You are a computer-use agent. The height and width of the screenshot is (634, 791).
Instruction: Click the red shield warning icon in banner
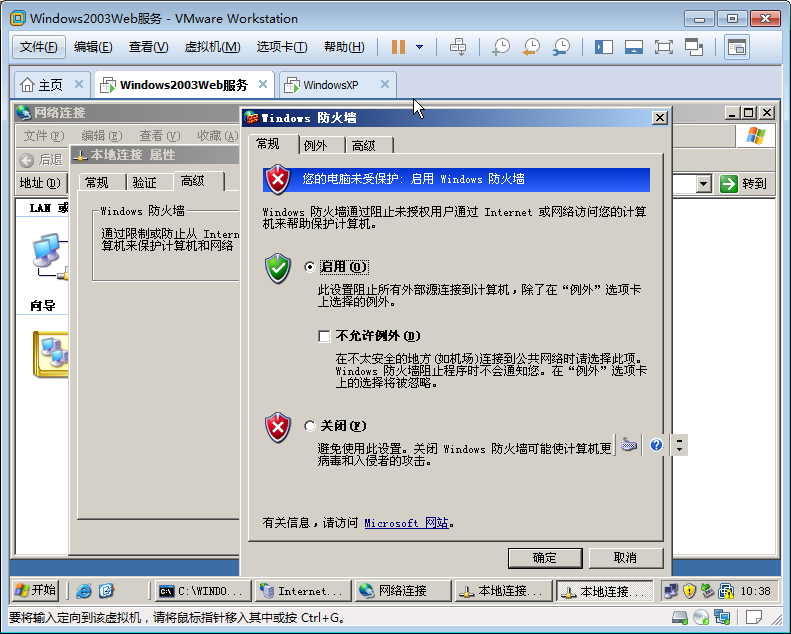coord(278,179)
